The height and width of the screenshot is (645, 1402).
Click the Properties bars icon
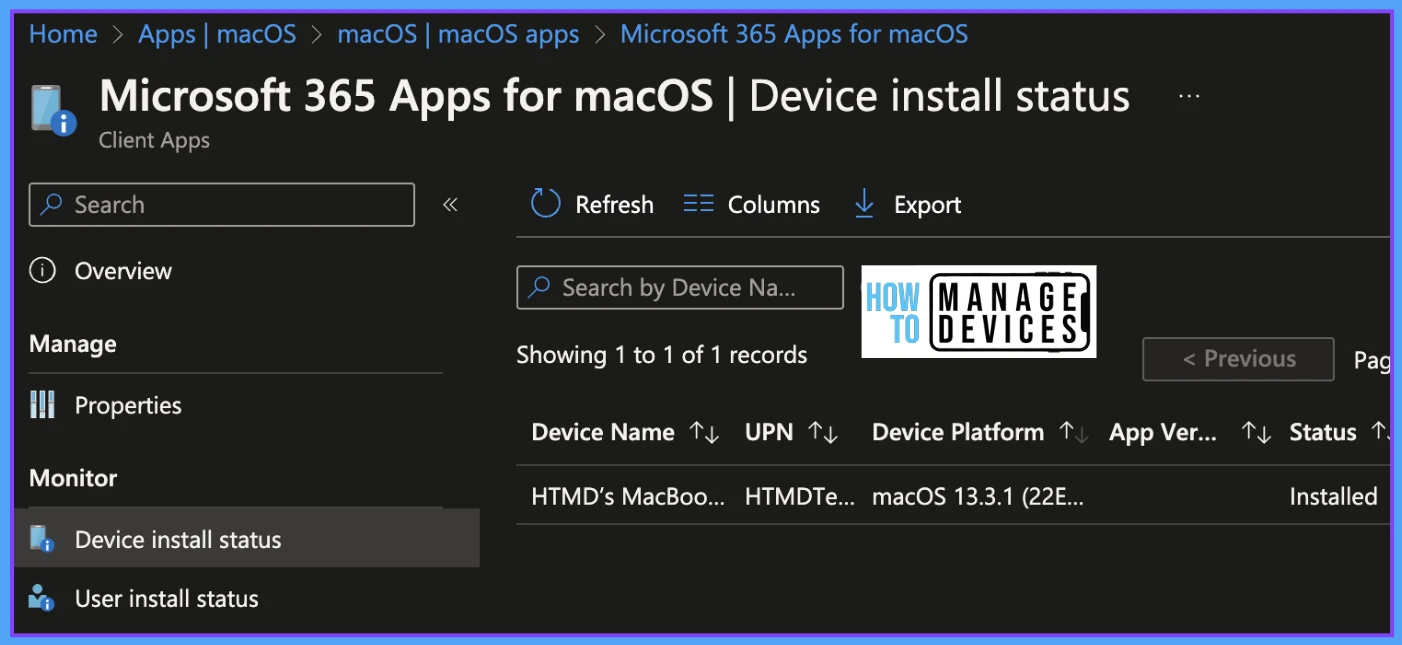[42, 405]
